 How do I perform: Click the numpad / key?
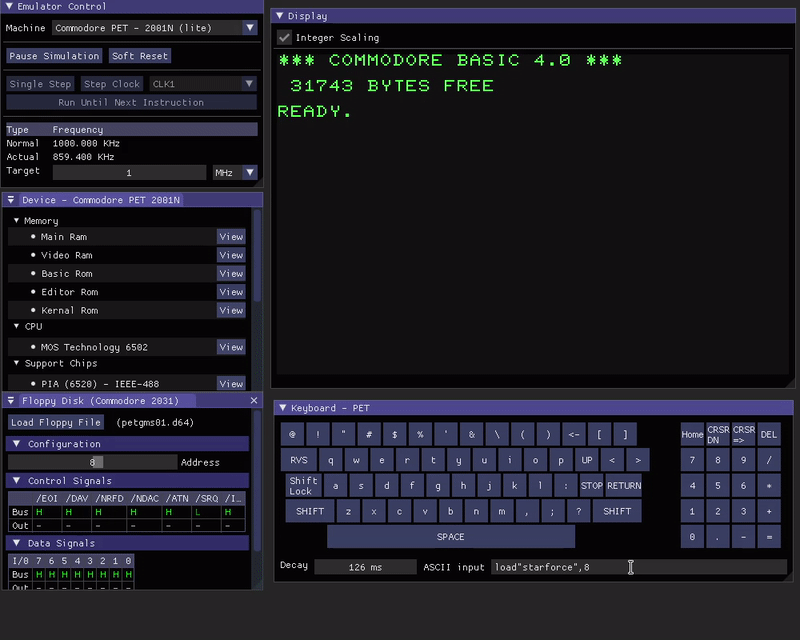769,460
